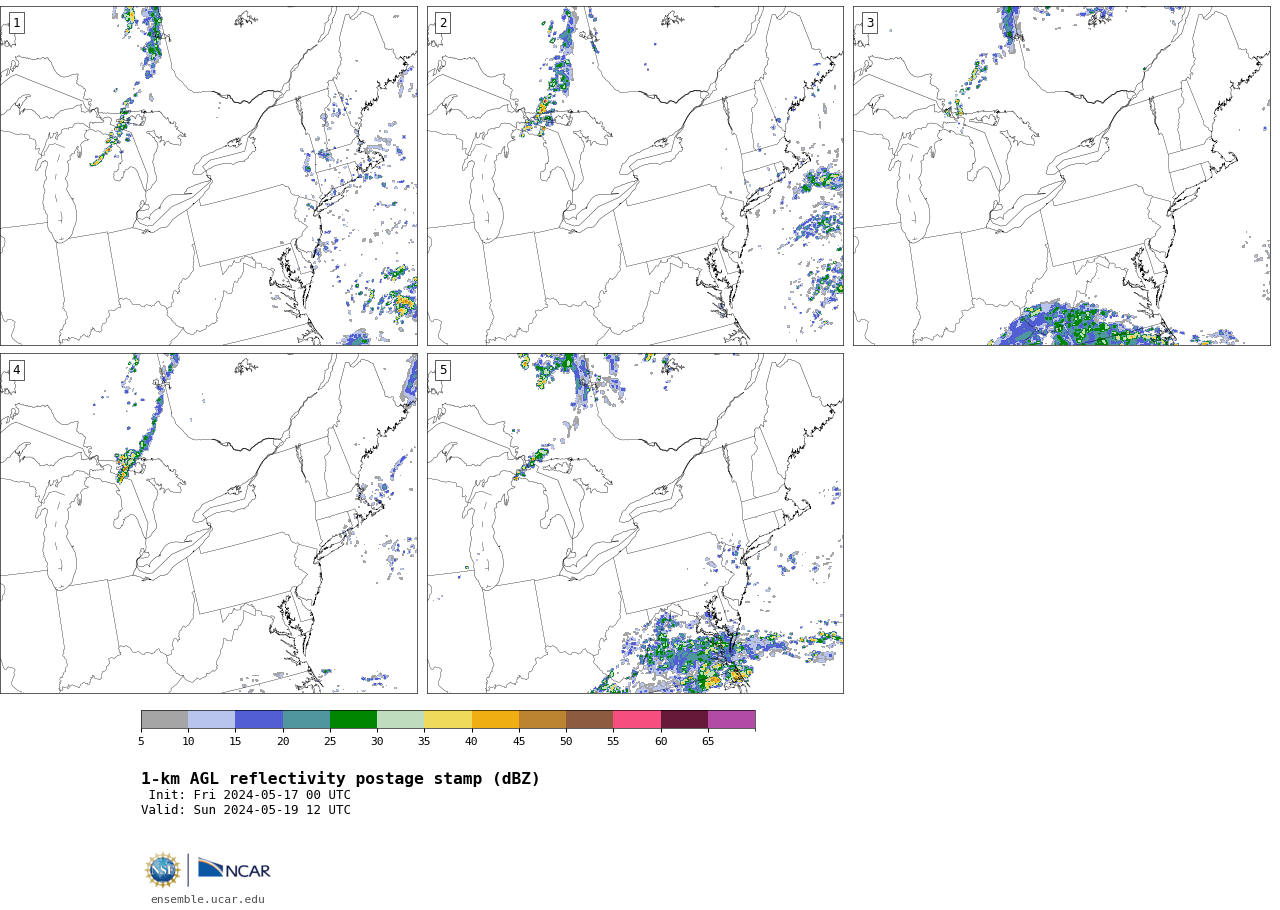Open ensemble member 3 reflectivity map
The image size is (1280, 910).
point(1061,176)
